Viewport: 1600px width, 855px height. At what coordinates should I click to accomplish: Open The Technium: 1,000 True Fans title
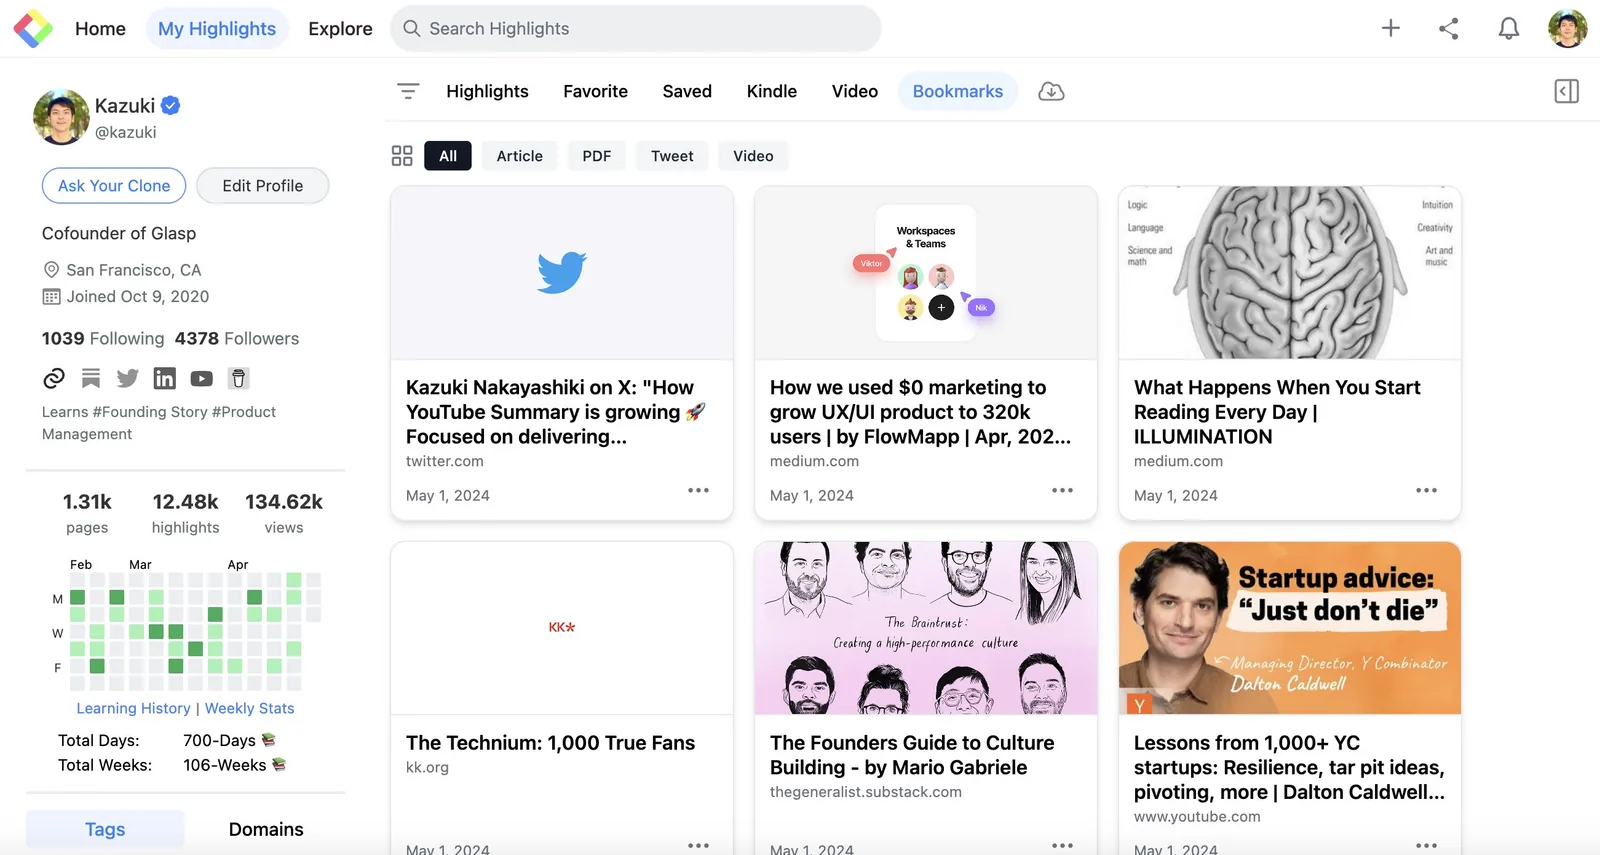tap(550, 743)
